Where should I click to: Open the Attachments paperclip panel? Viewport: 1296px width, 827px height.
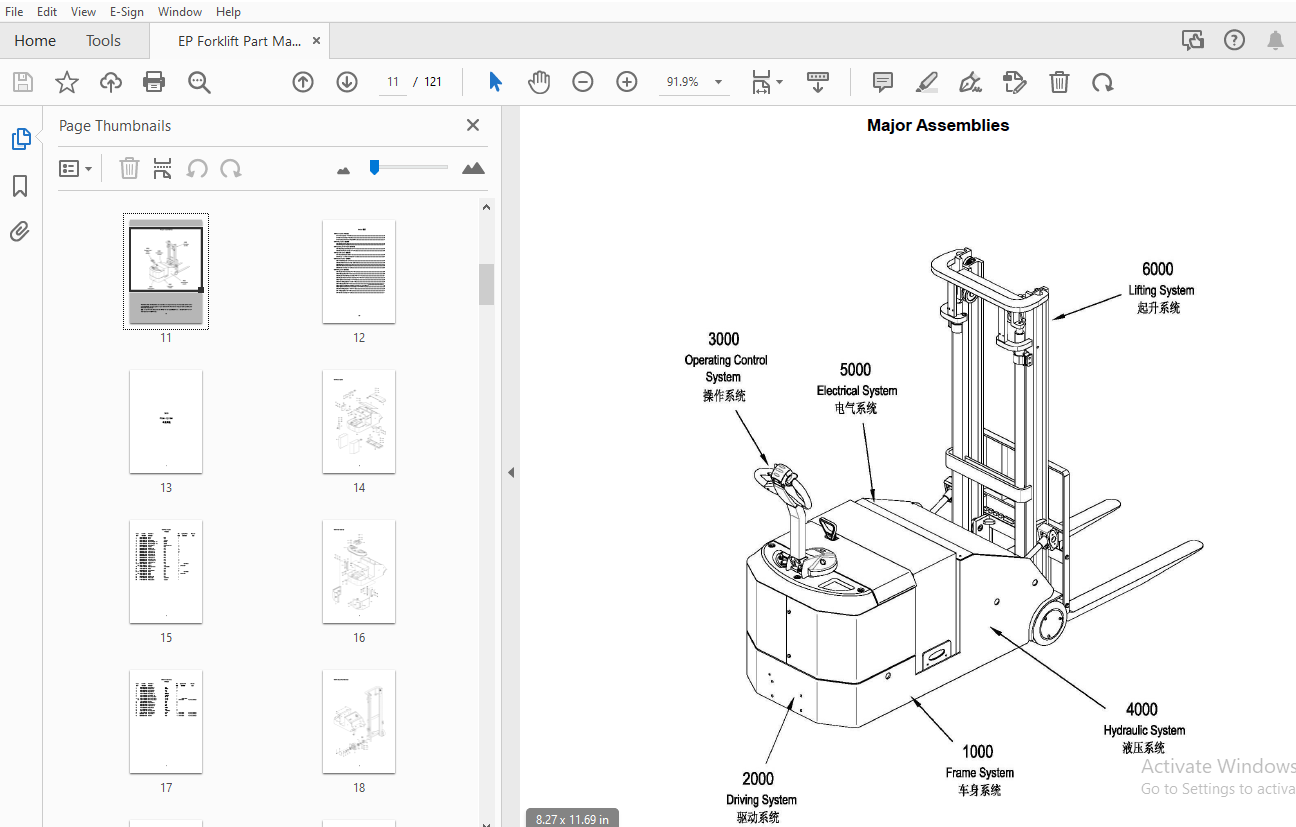pyautogui.click(x=20, y=232)
